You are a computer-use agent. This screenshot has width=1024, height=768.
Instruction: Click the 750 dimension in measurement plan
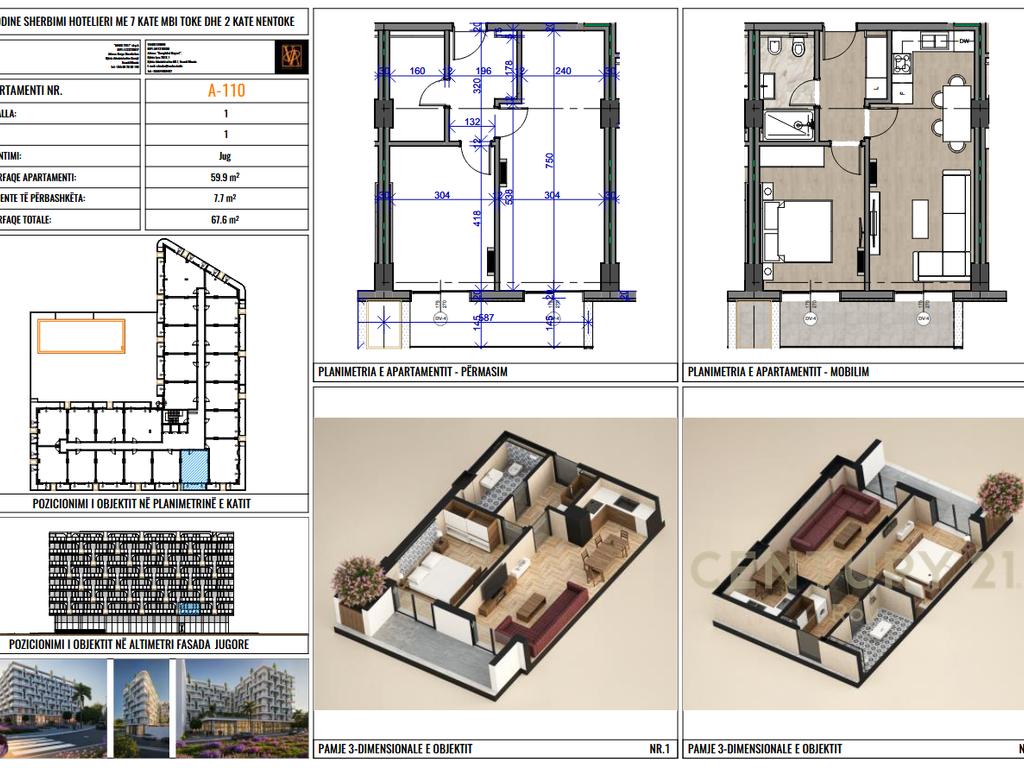[549, 159]
